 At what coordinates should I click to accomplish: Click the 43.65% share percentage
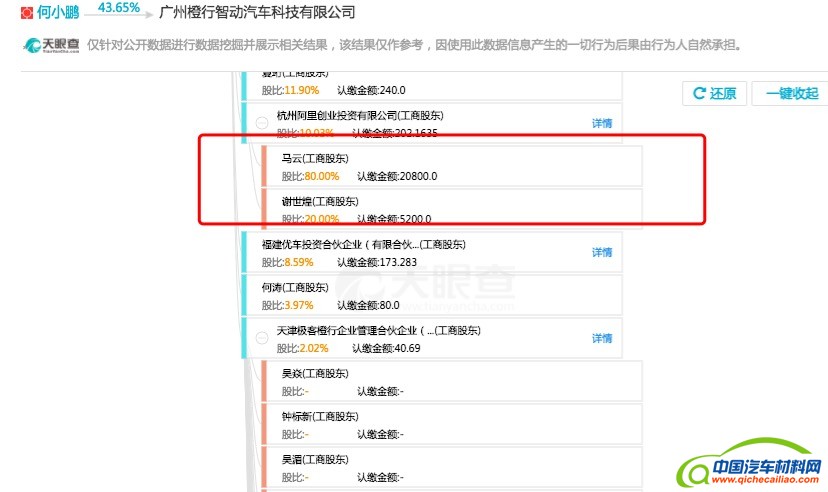pos(118,7)
